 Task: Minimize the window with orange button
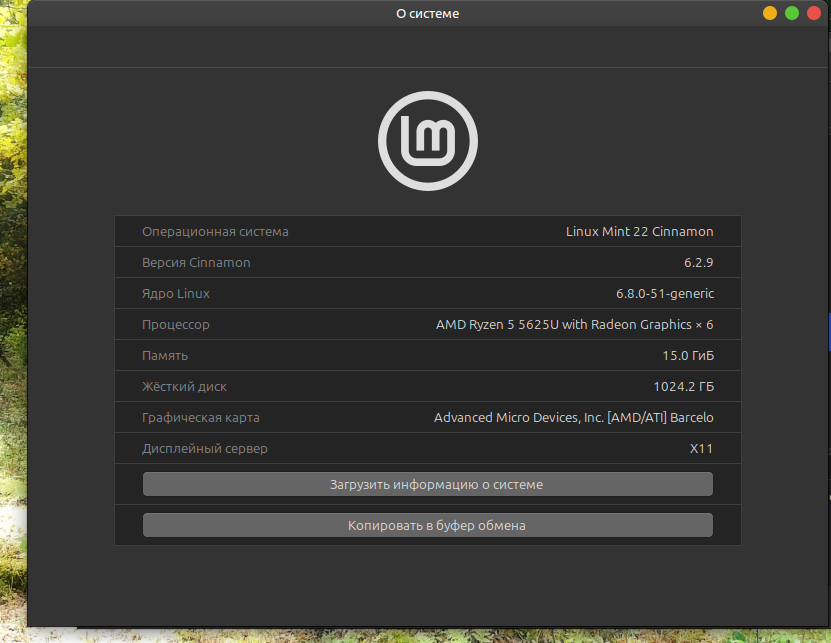(770, 13)
